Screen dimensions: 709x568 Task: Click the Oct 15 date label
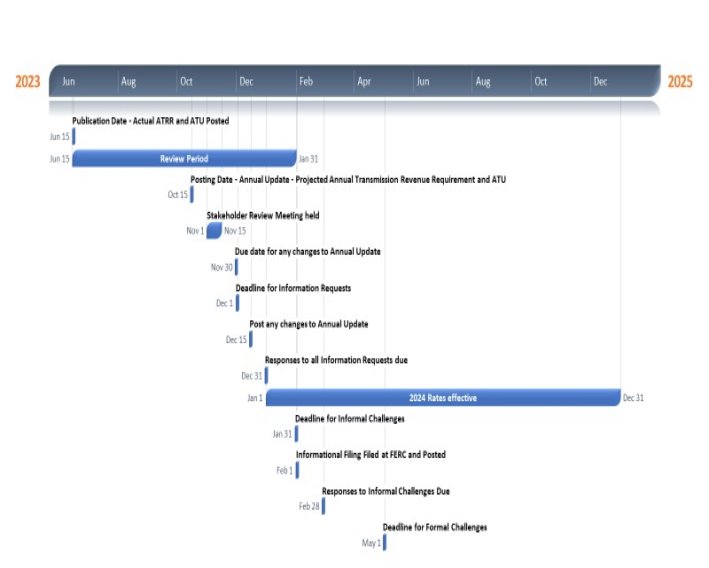178,194
